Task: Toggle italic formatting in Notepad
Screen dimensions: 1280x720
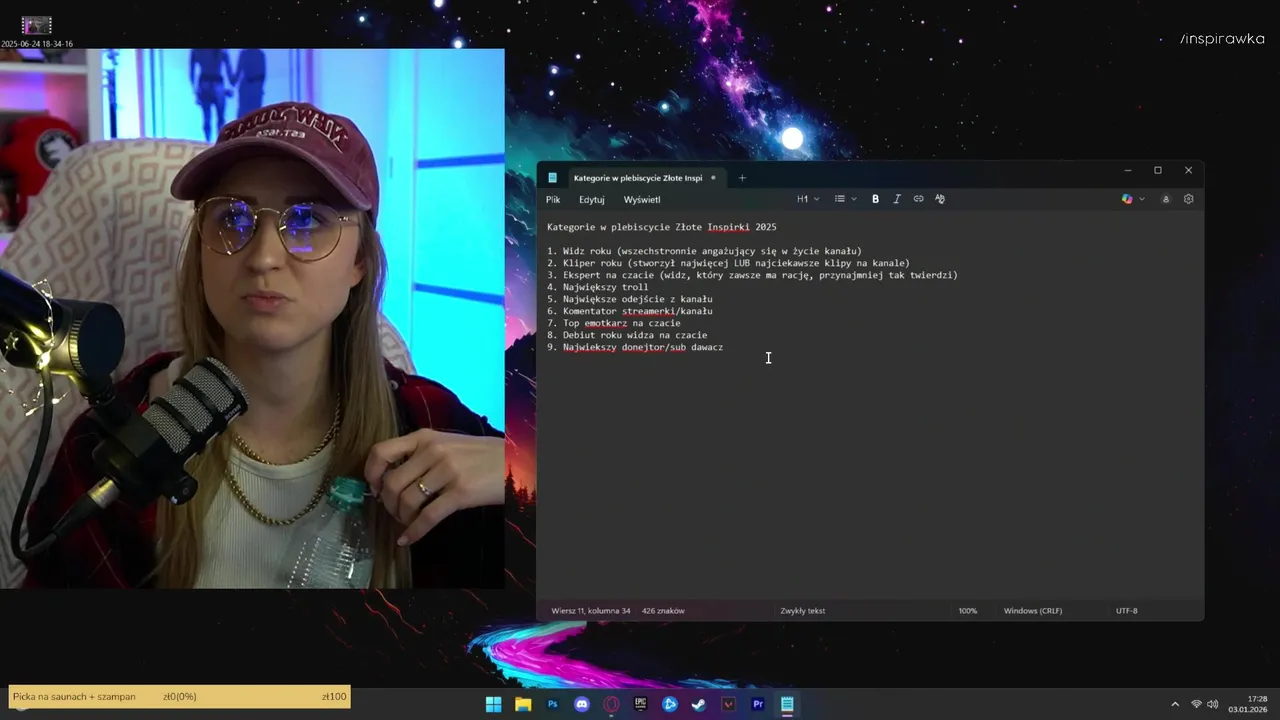Action: click(x=897, y=199)
